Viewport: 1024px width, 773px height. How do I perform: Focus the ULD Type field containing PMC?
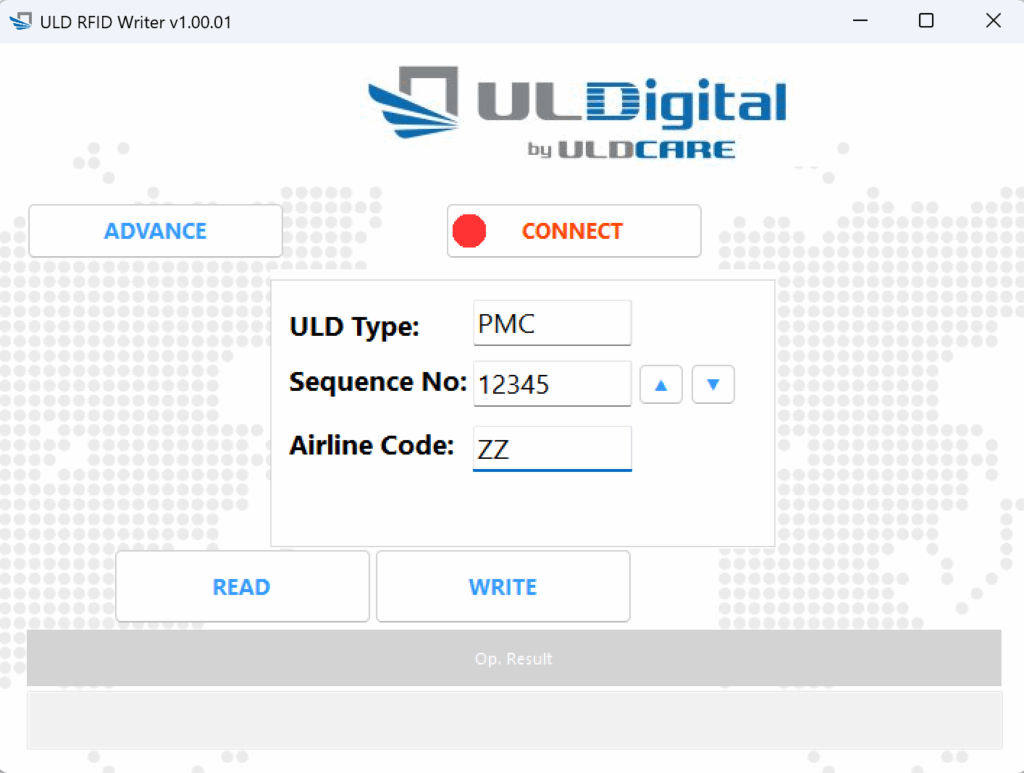pos(552,324)
